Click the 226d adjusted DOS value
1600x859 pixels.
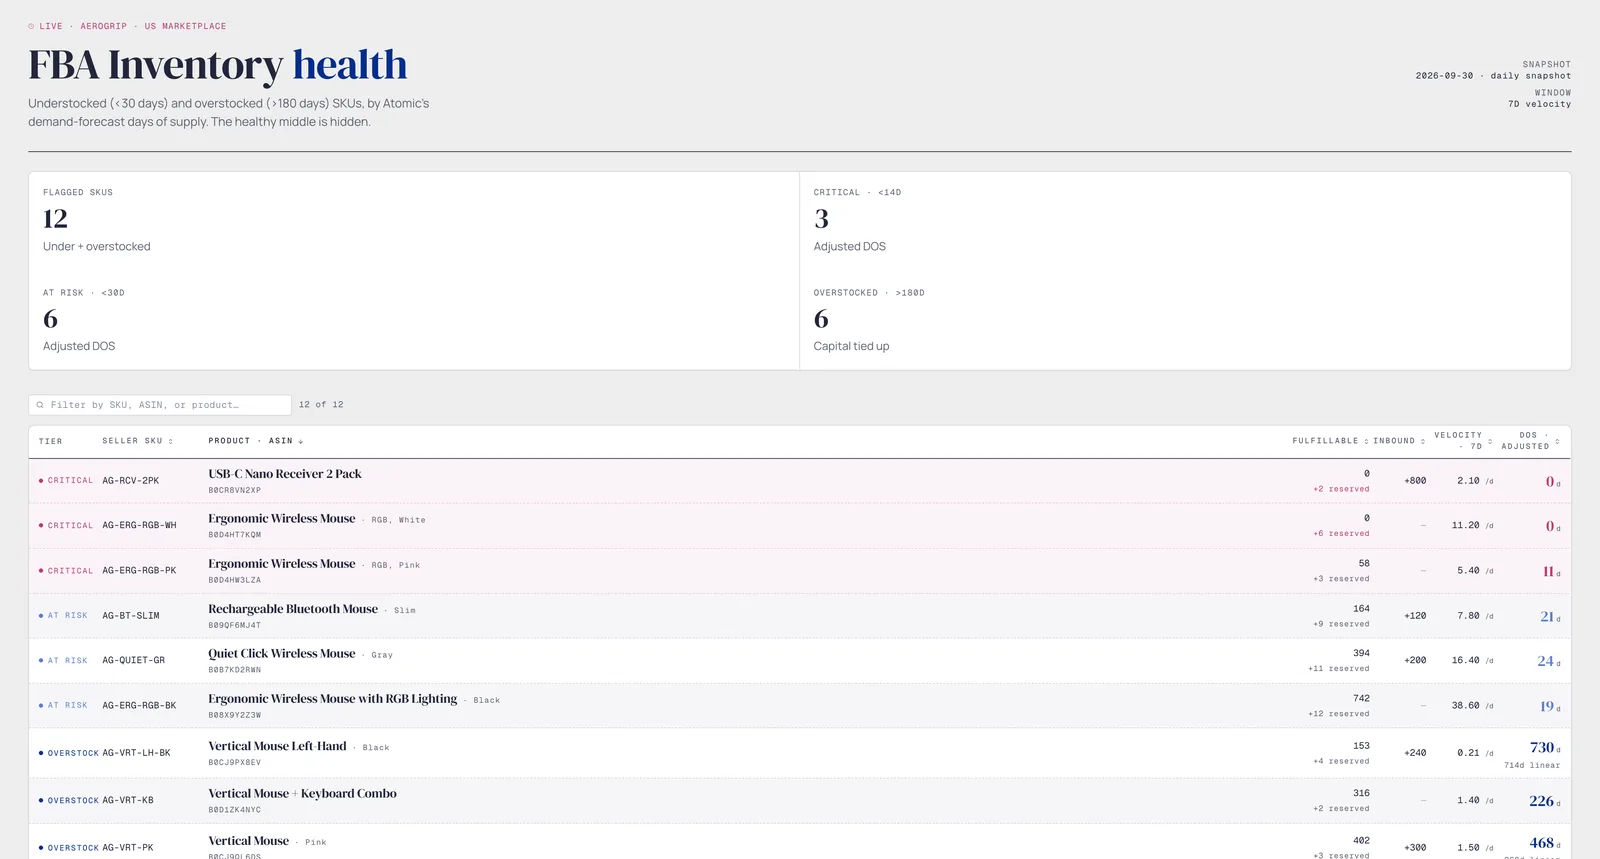1545,802
